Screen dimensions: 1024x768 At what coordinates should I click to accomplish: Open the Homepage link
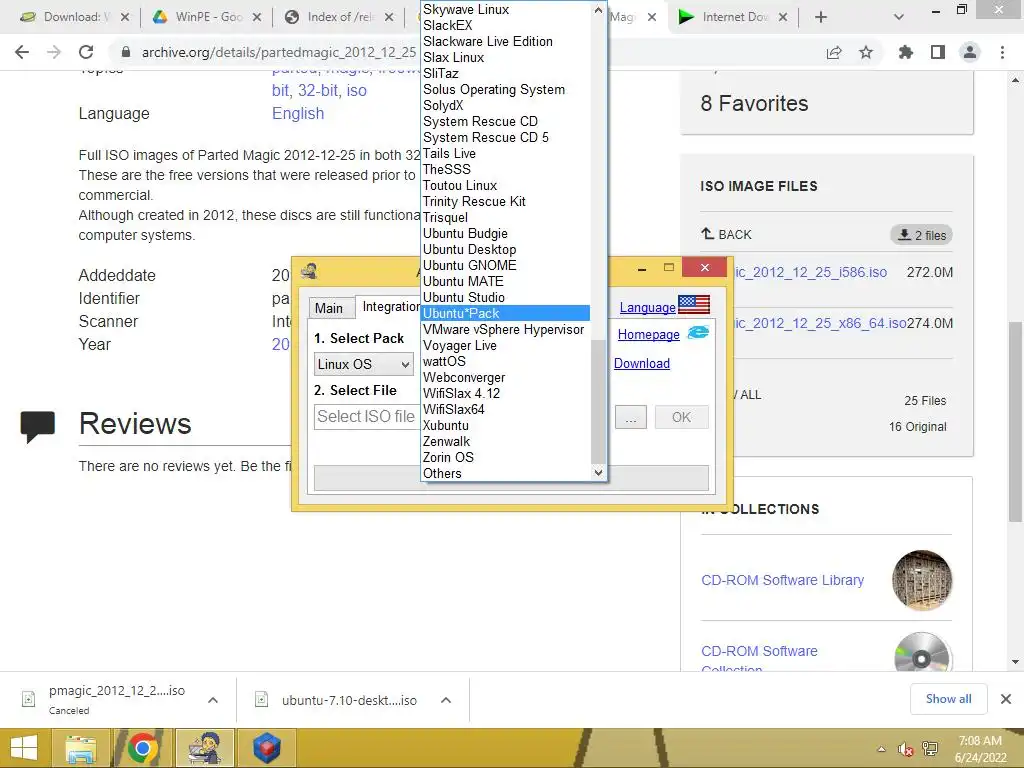click(648, 334)
